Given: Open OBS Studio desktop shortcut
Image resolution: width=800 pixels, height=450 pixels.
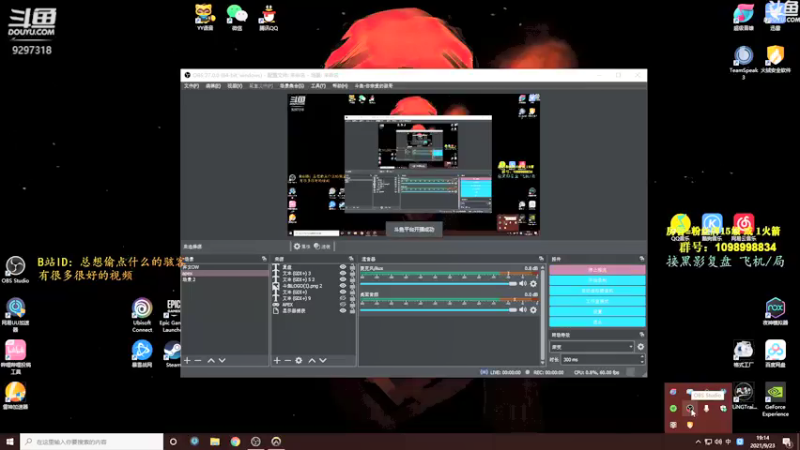Looking at the screenshot, I should pos(15,270).
